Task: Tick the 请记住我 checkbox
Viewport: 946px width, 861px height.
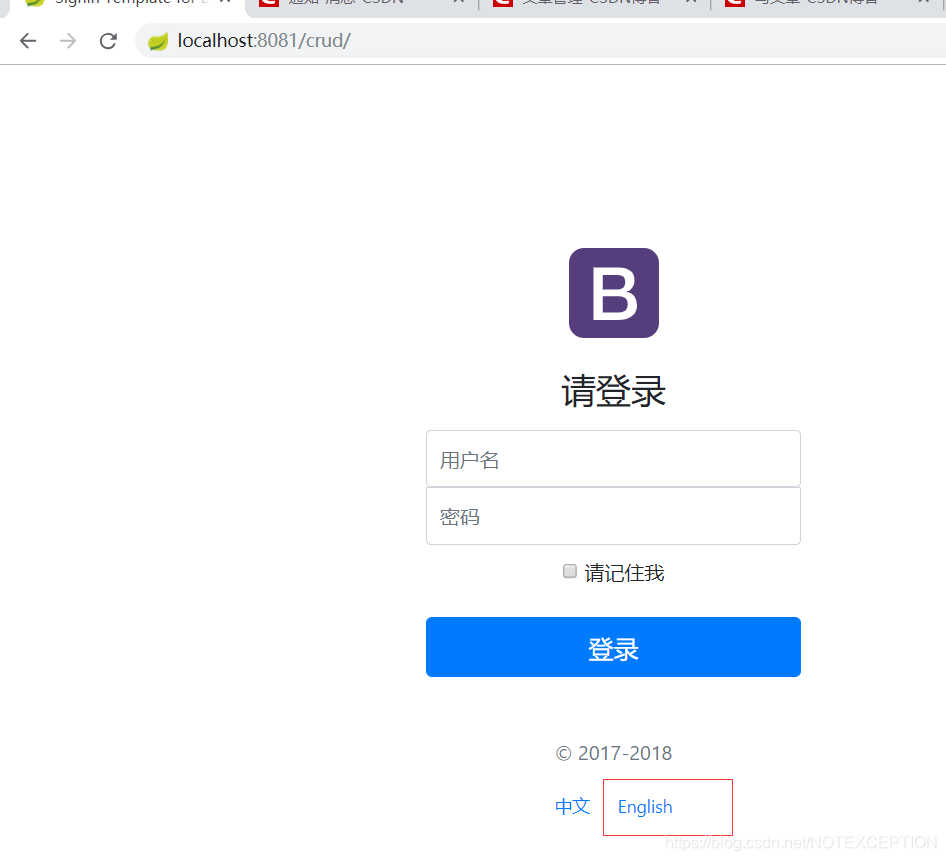Action: [570, 571]
